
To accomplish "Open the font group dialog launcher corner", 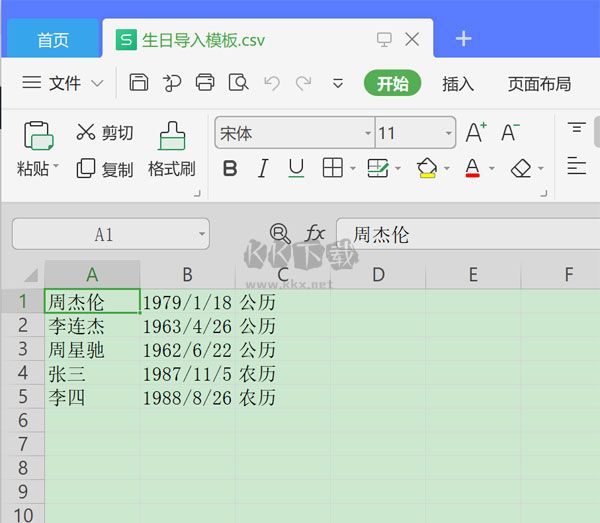I will click(544, 194).
